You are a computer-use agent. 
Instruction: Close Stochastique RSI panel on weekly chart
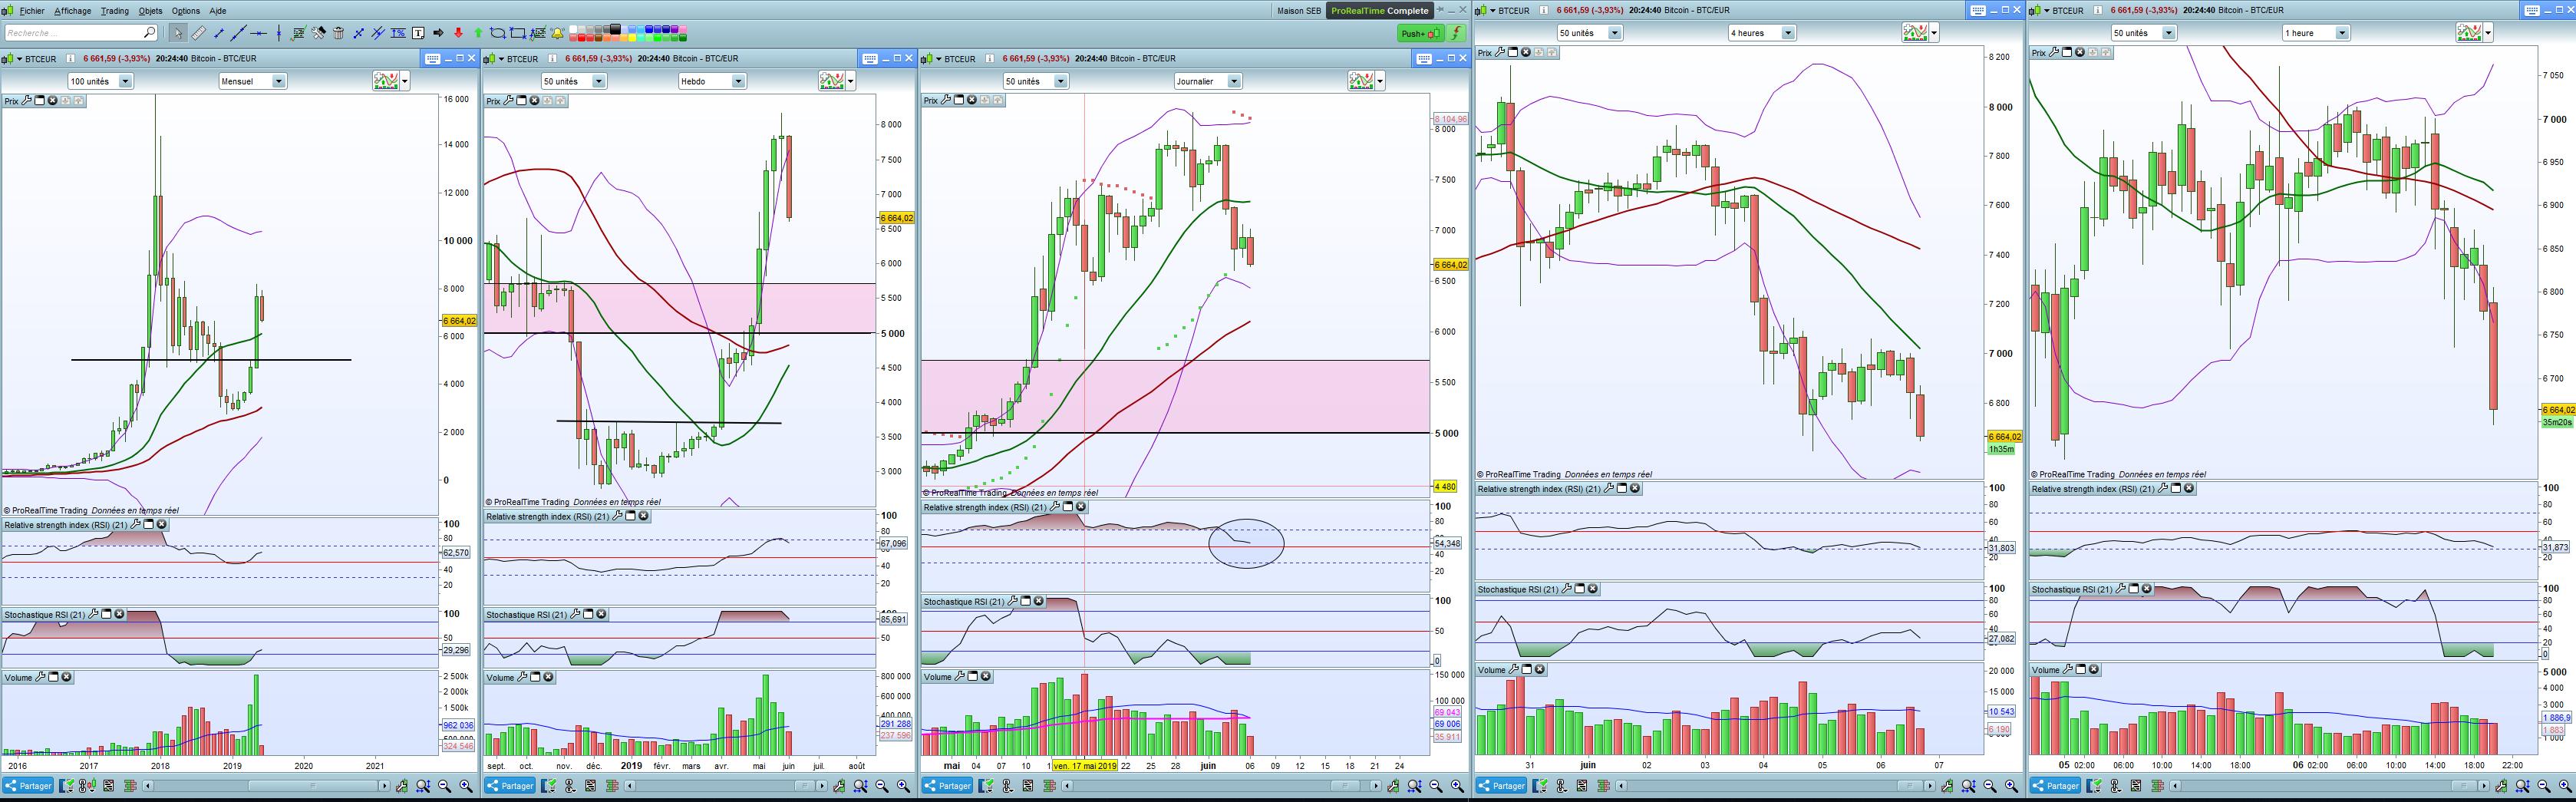point(601,614)
